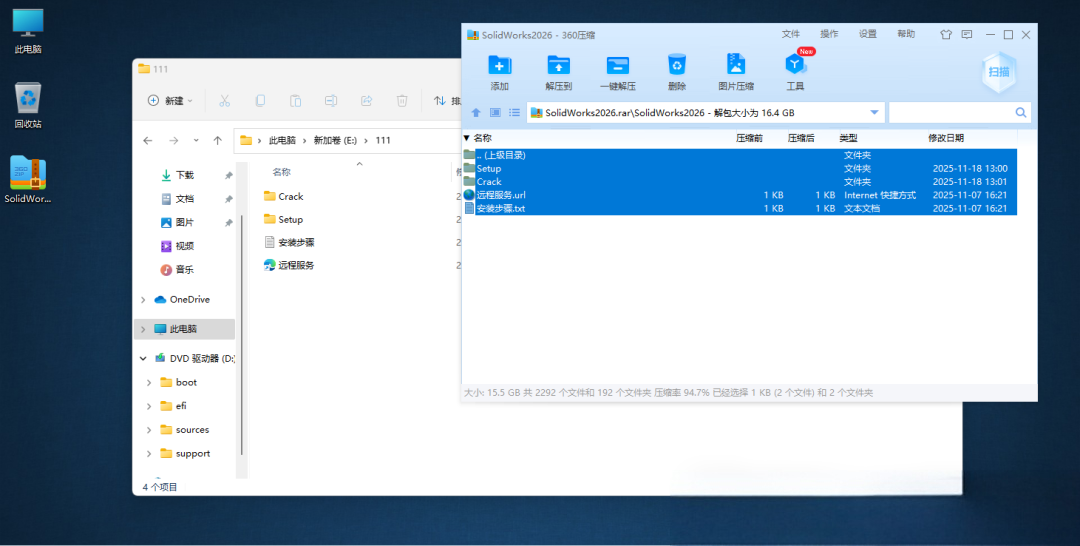Click the 扫描 (Scan) hexagon button

coord(999,72)
